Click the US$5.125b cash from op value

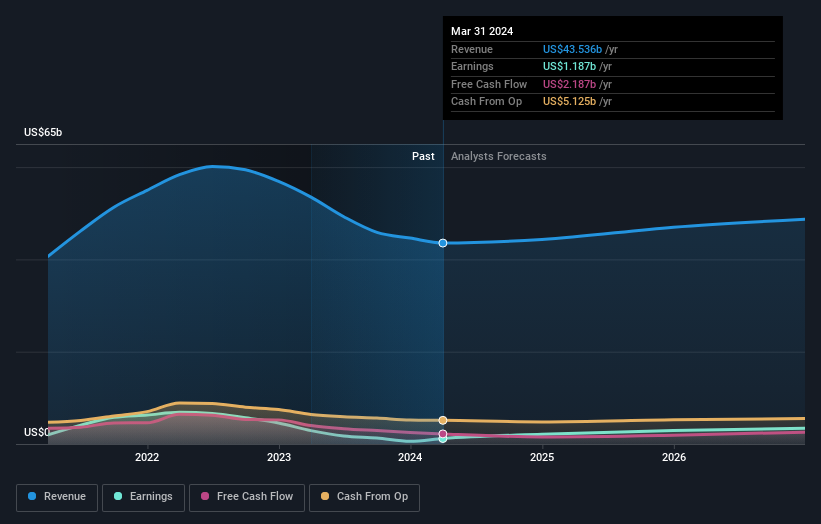tap(569, 102)
